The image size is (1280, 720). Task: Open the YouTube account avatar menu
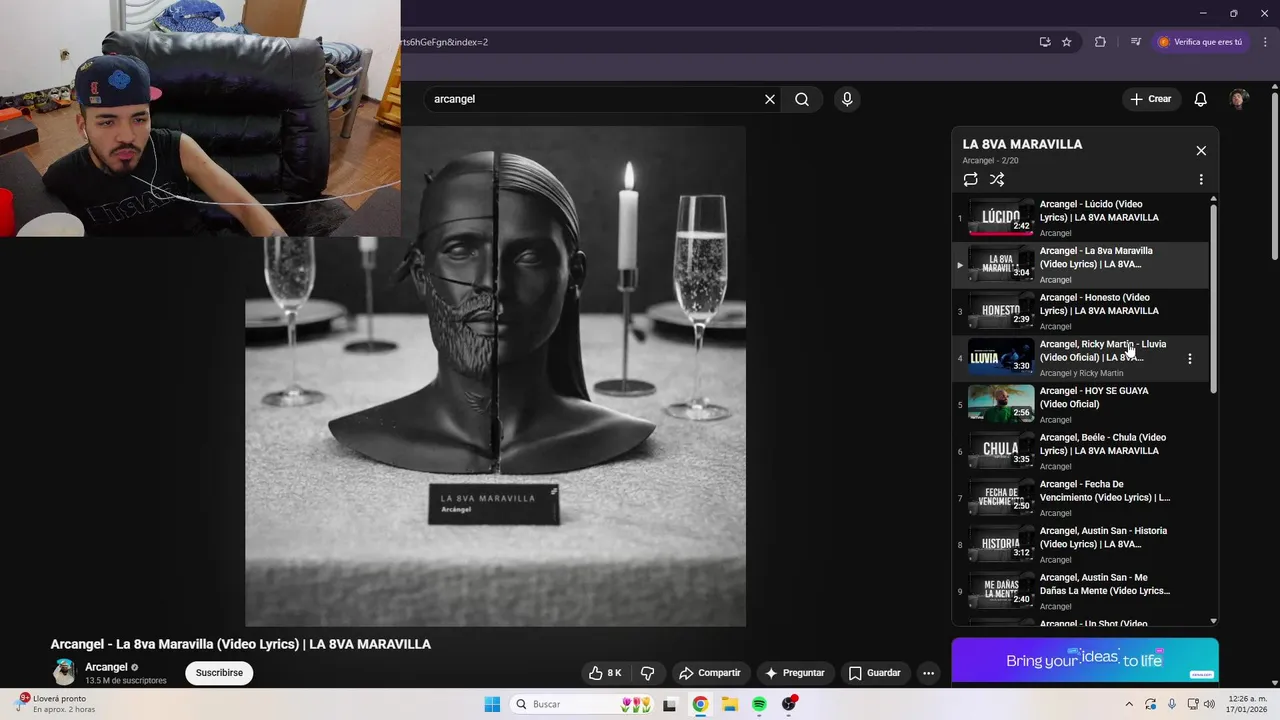coord(1239,99)
